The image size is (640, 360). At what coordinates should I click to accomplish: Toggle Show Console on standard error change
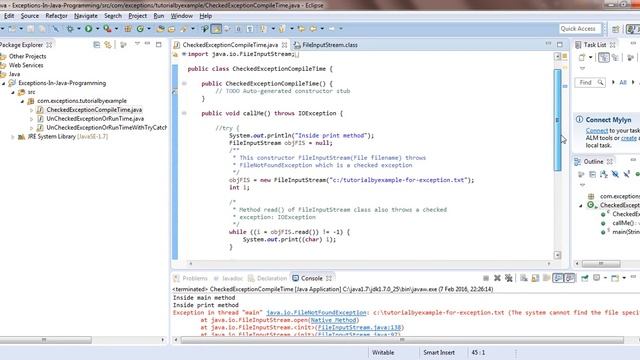pos(569,278)
